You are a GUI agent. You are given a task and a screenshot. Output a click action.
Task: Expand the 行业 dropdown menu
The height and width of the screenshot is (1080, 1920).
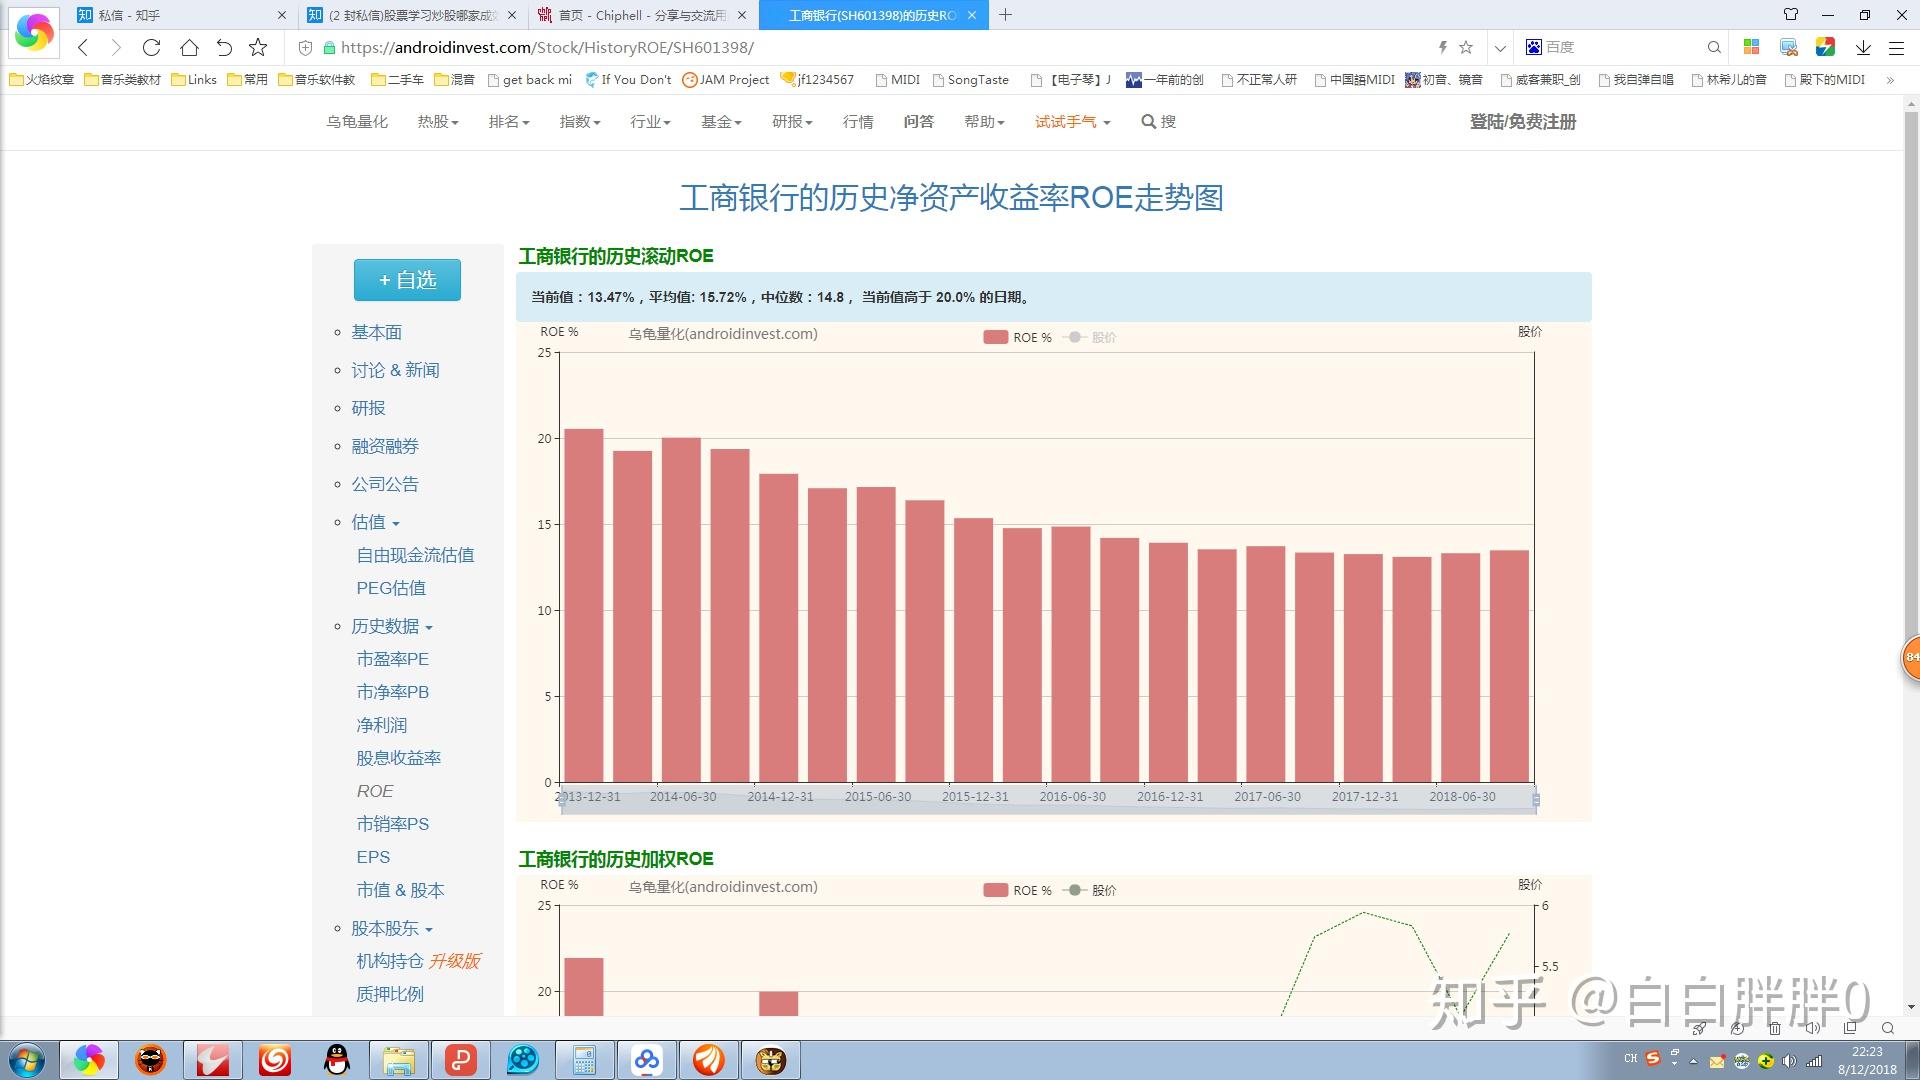pos(650,122)
